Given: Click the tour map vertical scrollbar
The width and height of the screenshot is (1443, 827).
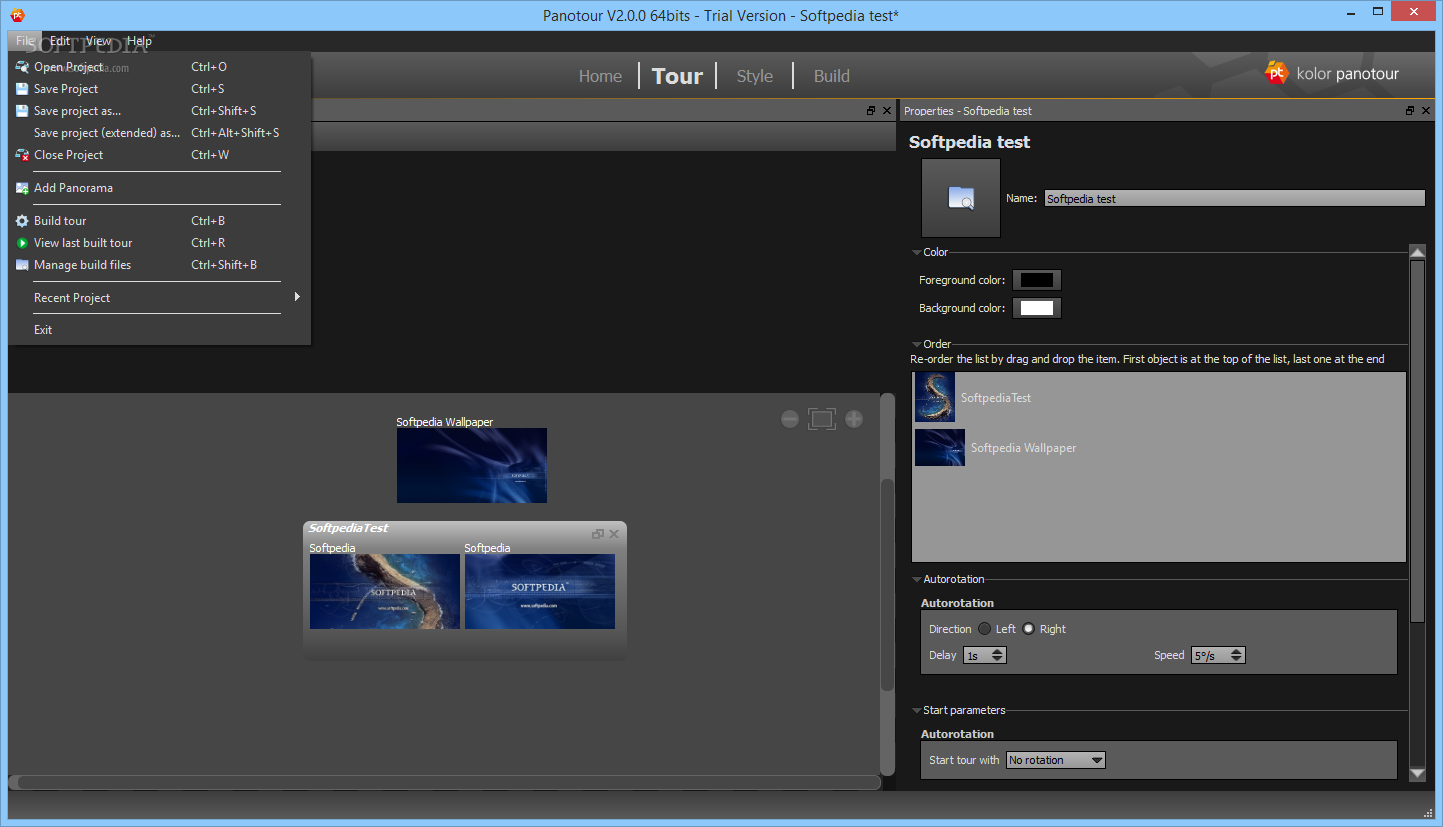Looking at the screenshot, I should (x=887, y=585).
